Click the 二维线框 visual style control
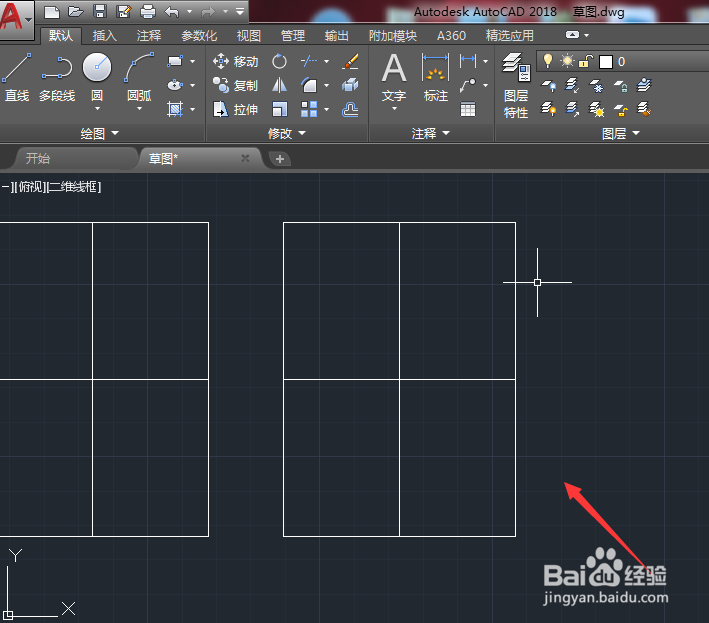The height and width of the screenshot is (623, 709). point(74,187)
